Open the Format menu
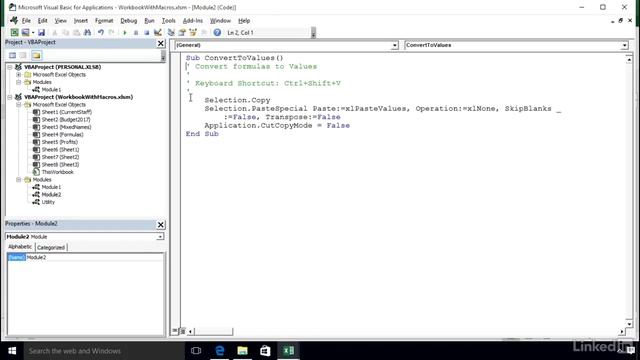640x360 pixels. click(x=104, y=20)
